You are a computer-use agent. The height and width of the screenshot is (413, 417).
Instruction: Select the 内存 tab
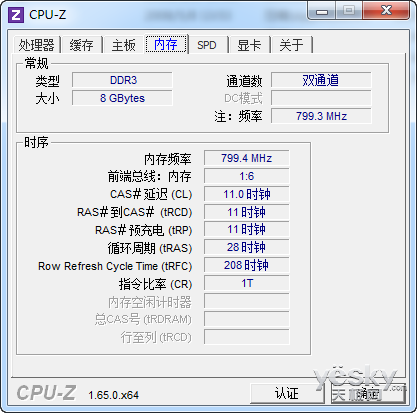[x=166, y=44]
